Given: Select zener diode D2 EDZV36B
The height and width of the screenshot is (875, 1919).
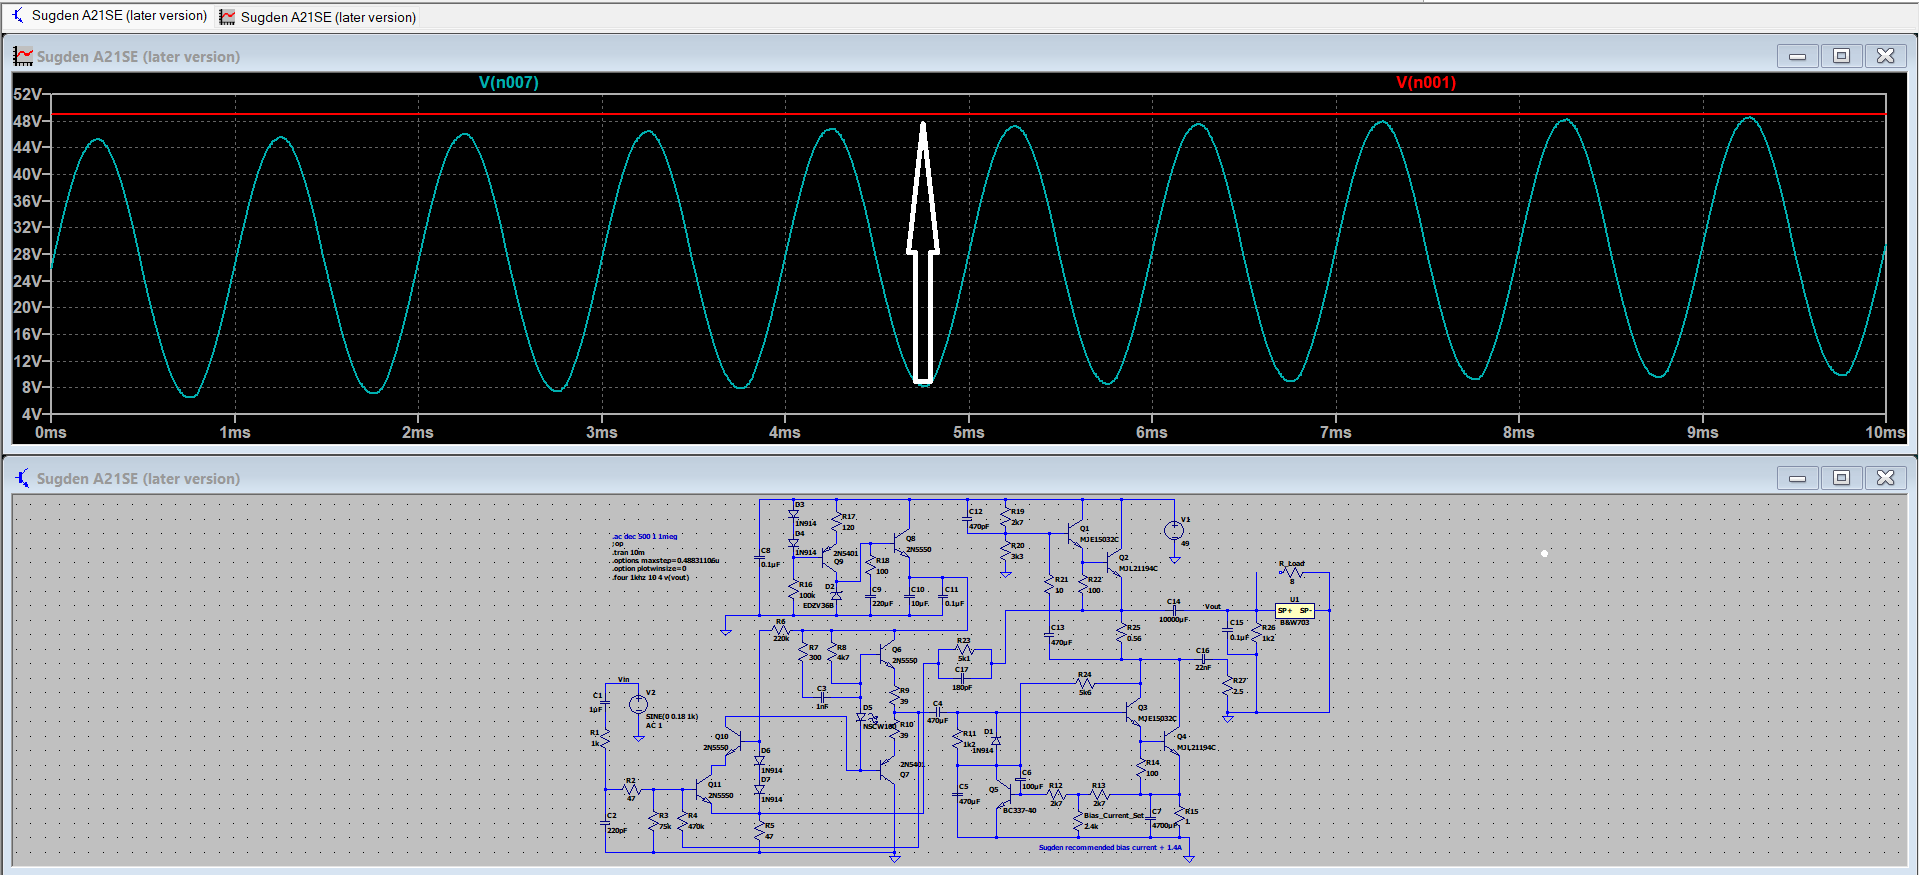Looking at the screenshot, I should click(837, 595).
